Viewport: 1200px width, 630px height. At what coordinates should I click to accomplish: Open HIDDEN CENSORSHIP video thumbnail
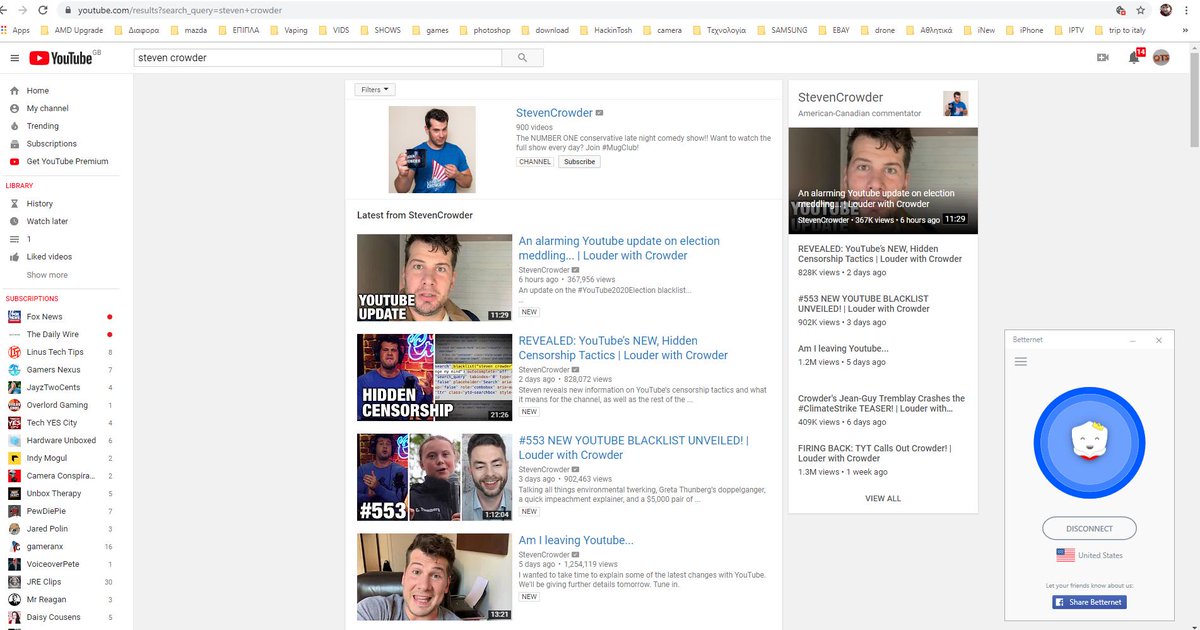click(434, 378)
